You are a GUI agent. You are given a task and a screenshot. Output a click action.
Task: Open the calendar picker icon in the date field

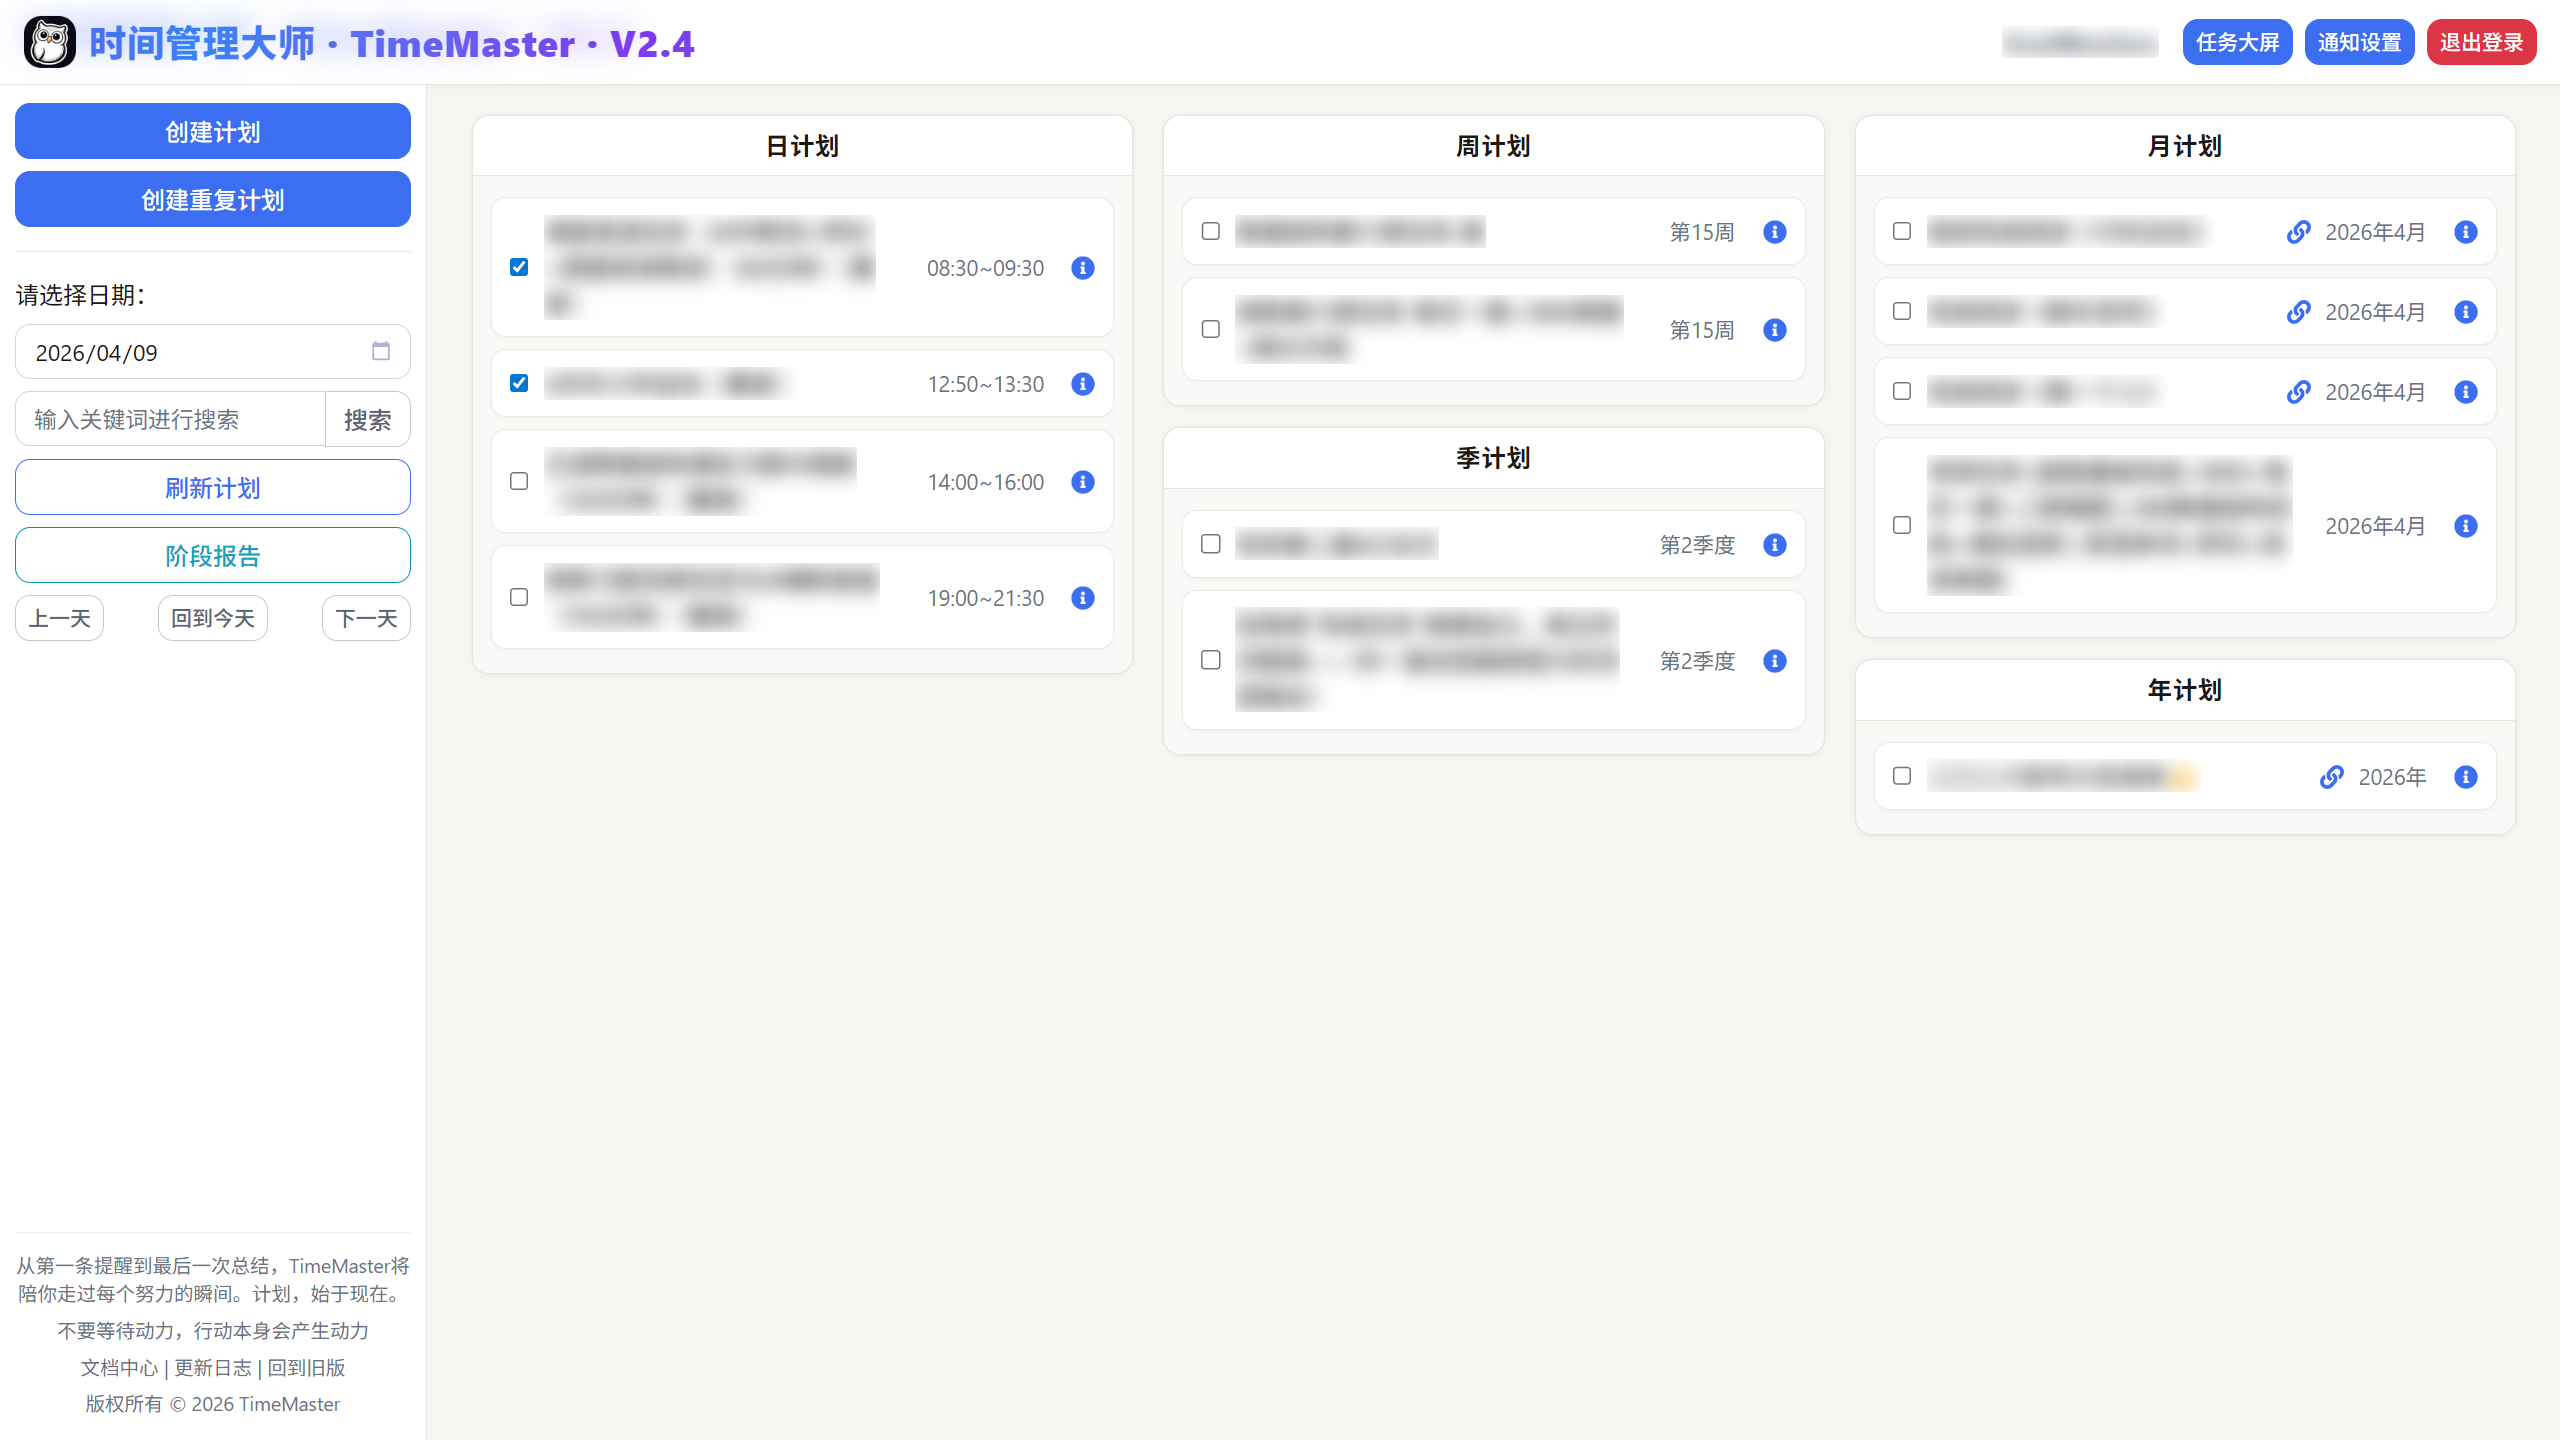pyautogui.click(x=381, y=352)
